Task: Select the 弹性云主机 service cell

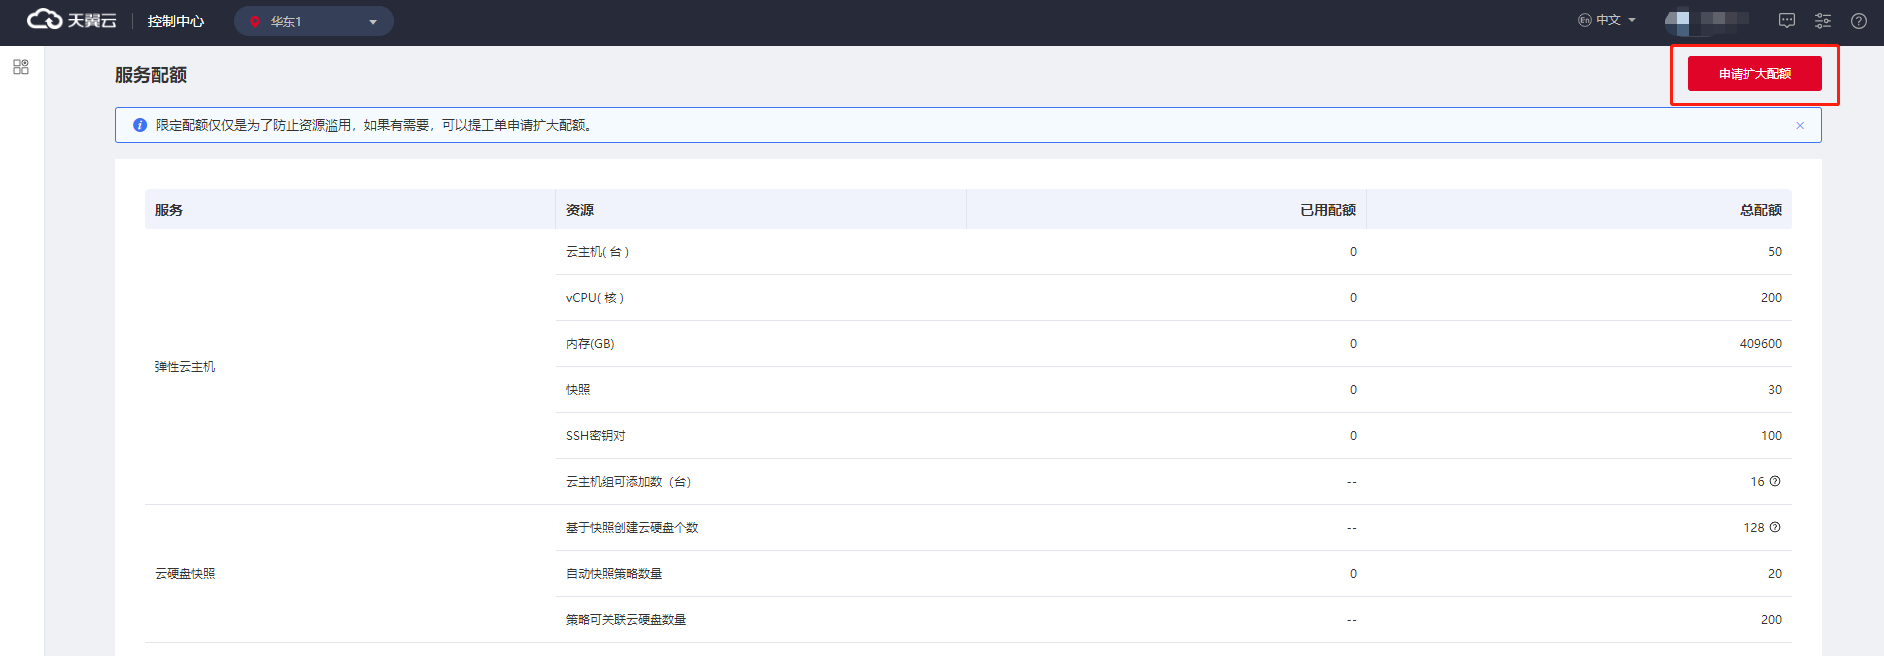Action: coord(185,367)
